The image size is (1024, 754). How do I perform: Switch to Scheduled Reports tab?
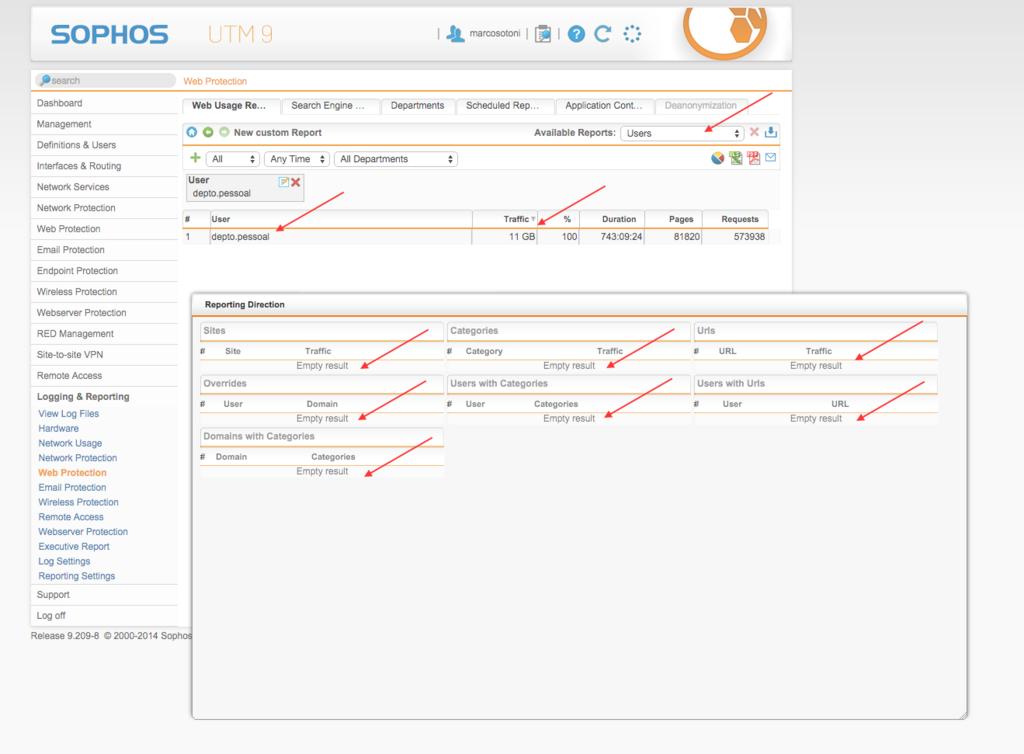click(x=505, y=106)
